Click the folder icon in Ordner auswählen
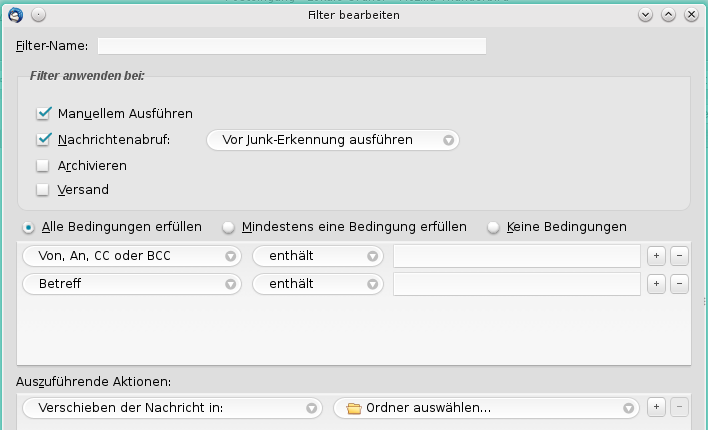This screenshot has width=708, height=430. point(353,408)
